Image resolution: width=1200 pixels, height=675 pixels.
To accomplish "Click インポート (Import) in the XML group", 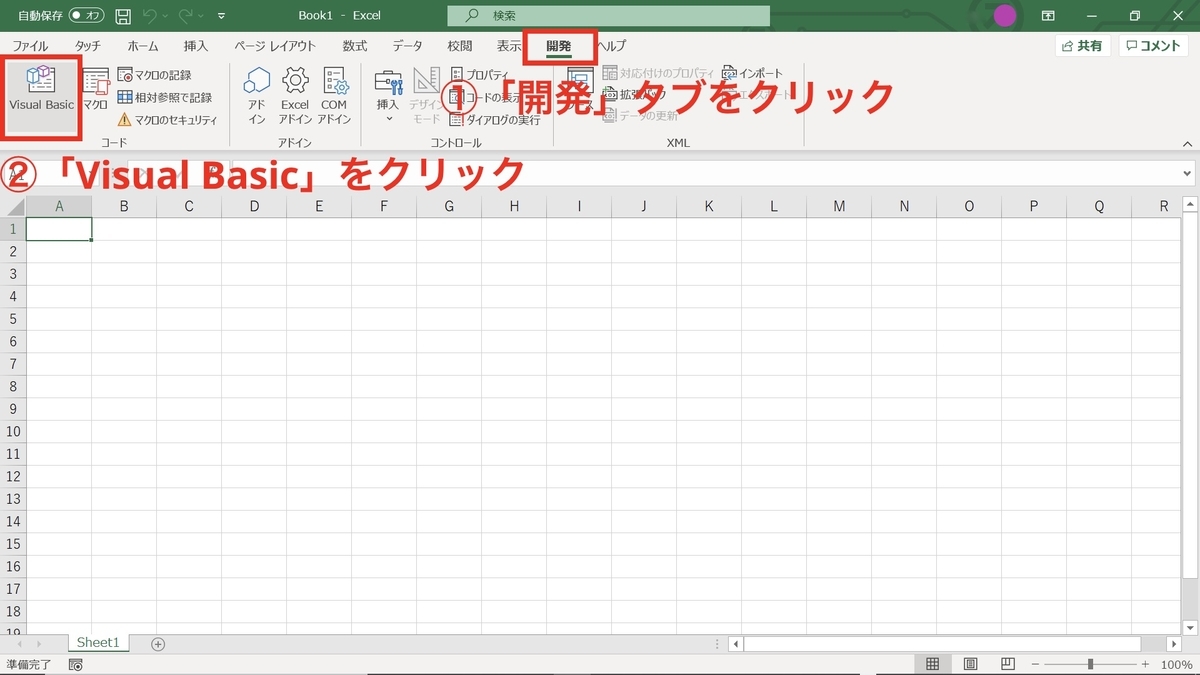I will tap(753, 74).
